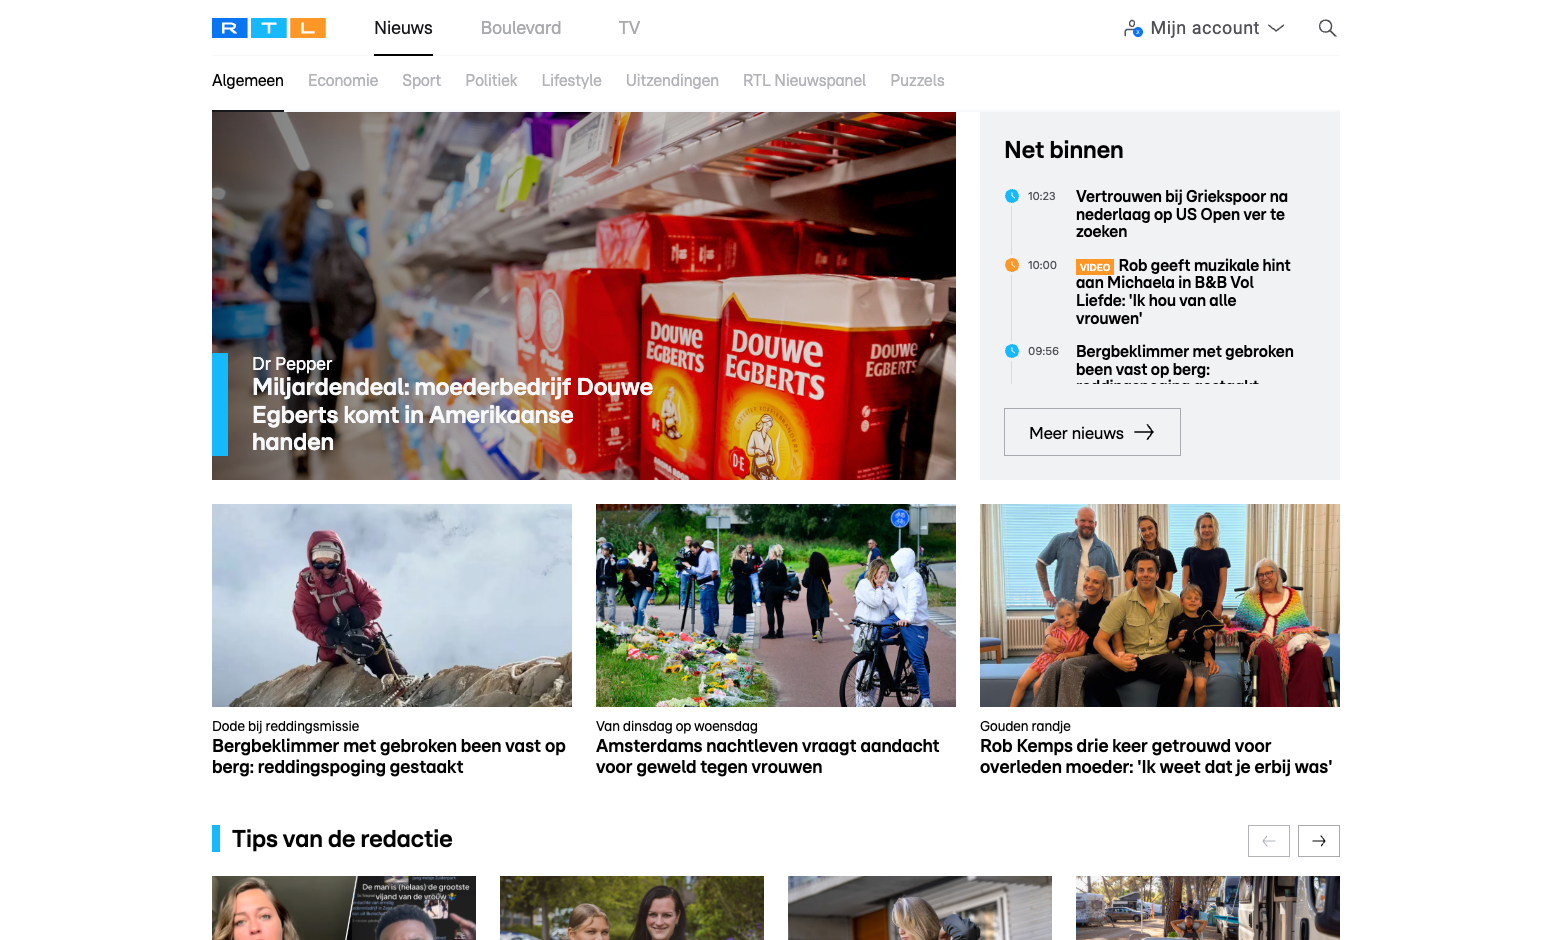Open the Economie section
The width and height of the screenshot is (1552, 940).
[343, 80]
